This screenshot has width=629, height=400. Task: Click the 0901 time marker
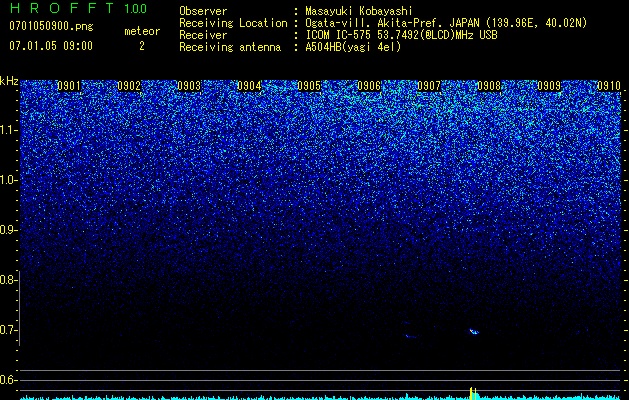pos(69,86)
